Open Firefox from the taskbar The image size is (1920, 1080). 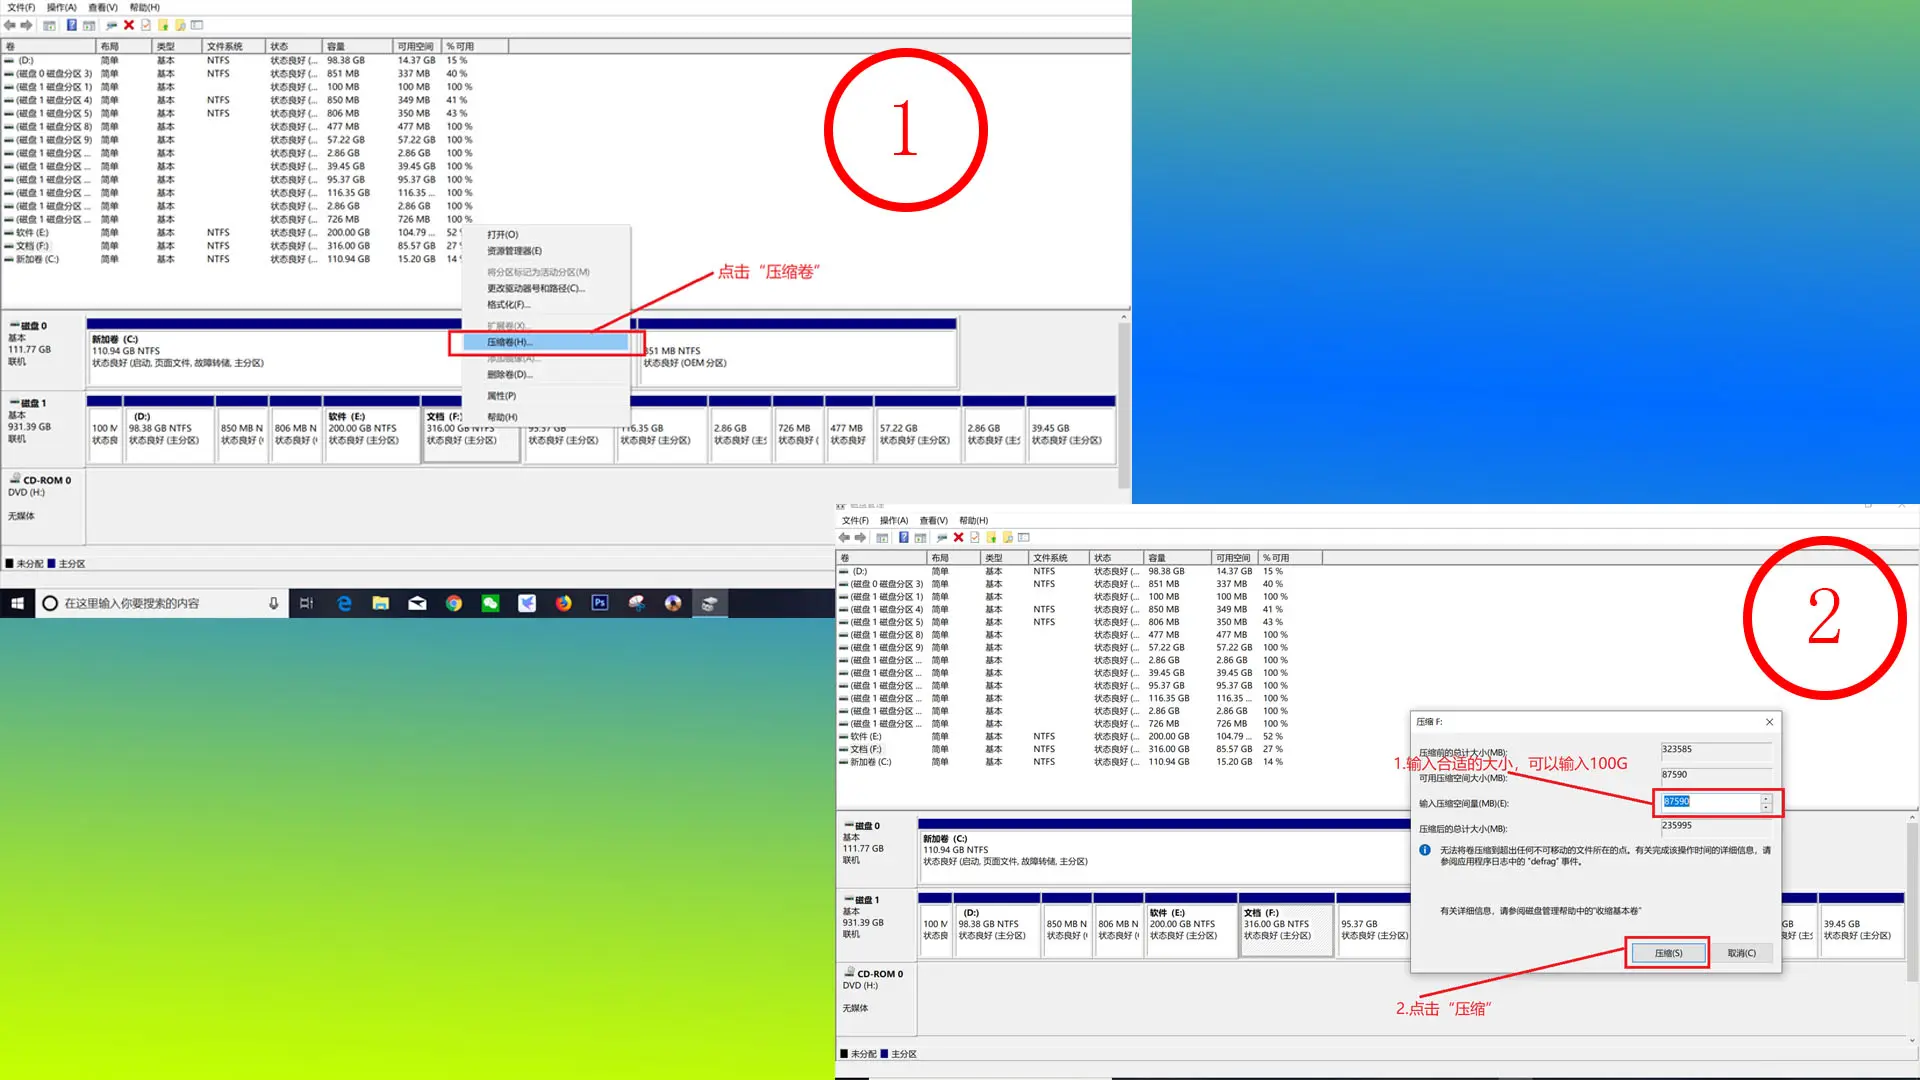point(564,603)
